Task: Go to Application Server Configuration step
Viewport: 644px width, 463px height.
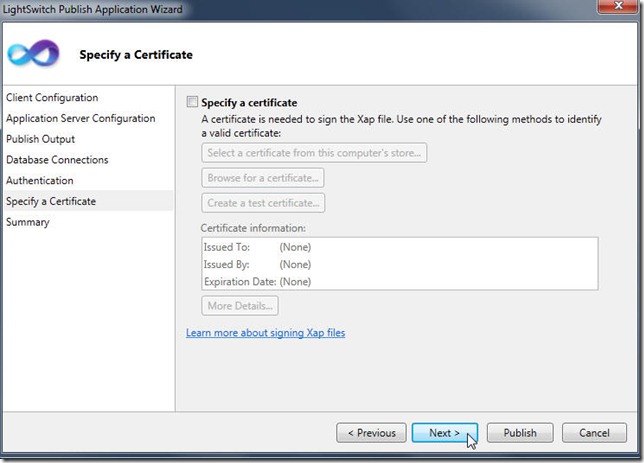Action: [80, 118]
